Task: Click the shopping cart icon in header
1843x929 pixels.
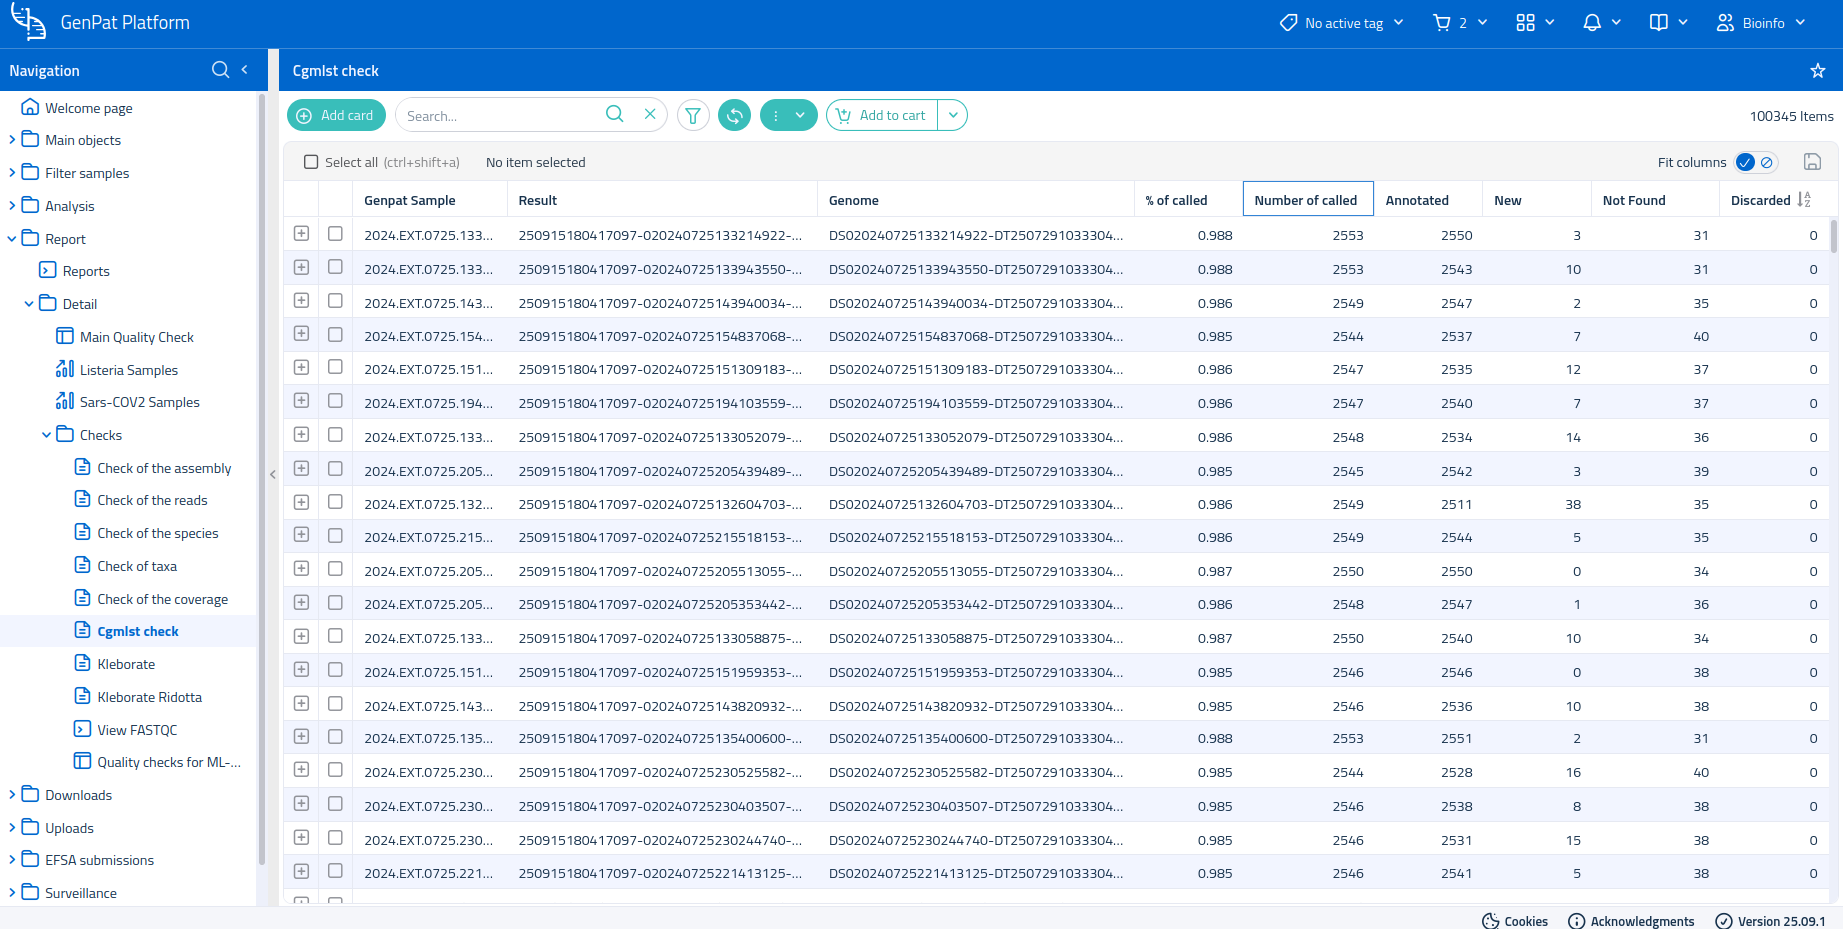Action: tap(1442, 23)
